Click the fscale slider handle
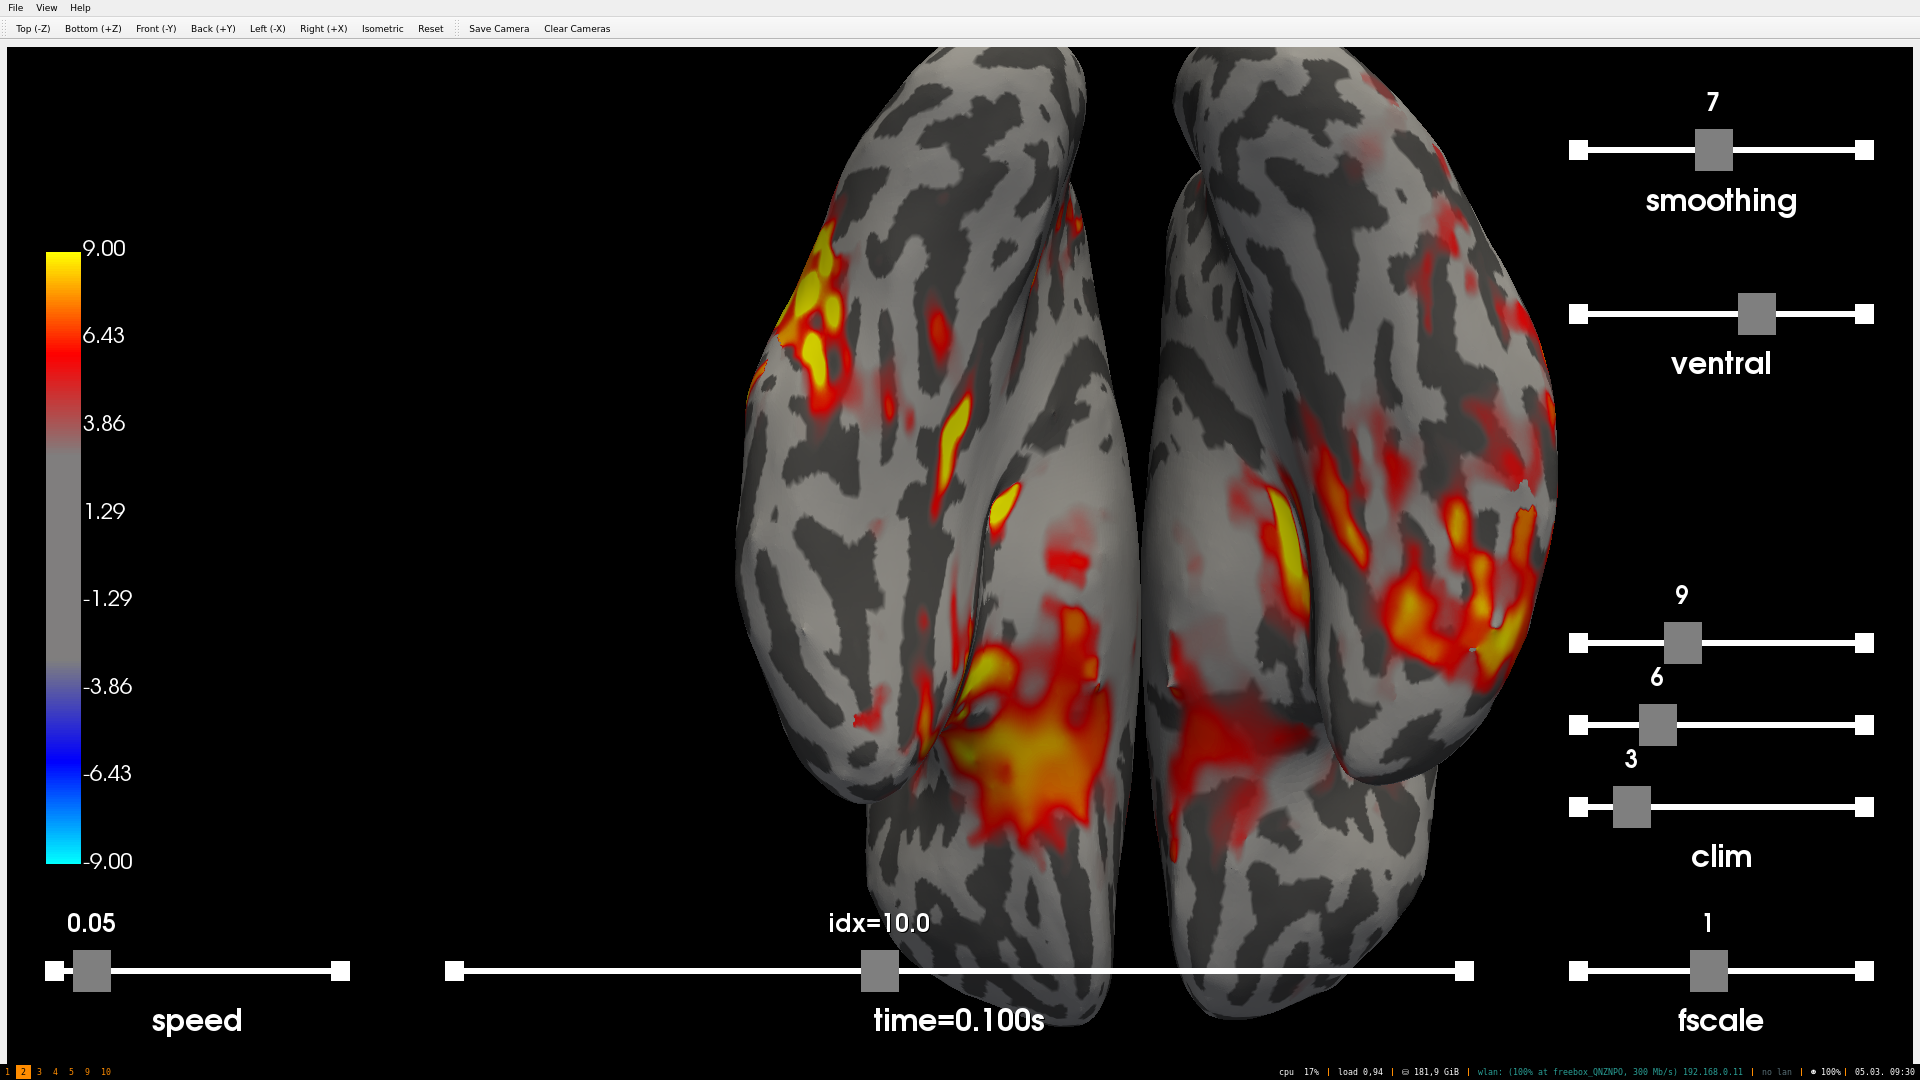This screenshot has width=1920, height=1080. point(1708,971)
